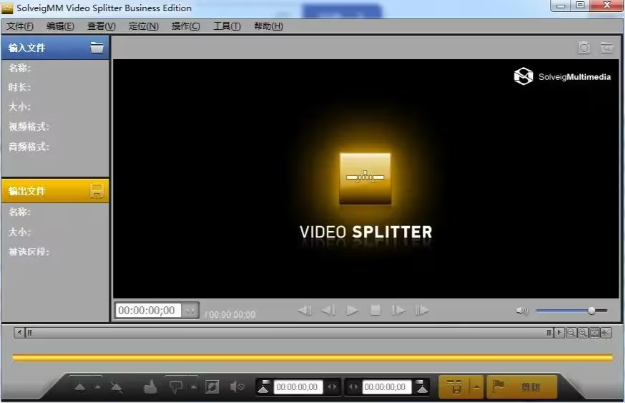625x403 pixels.
Task: Stop video playback
Action: (375, 310)
